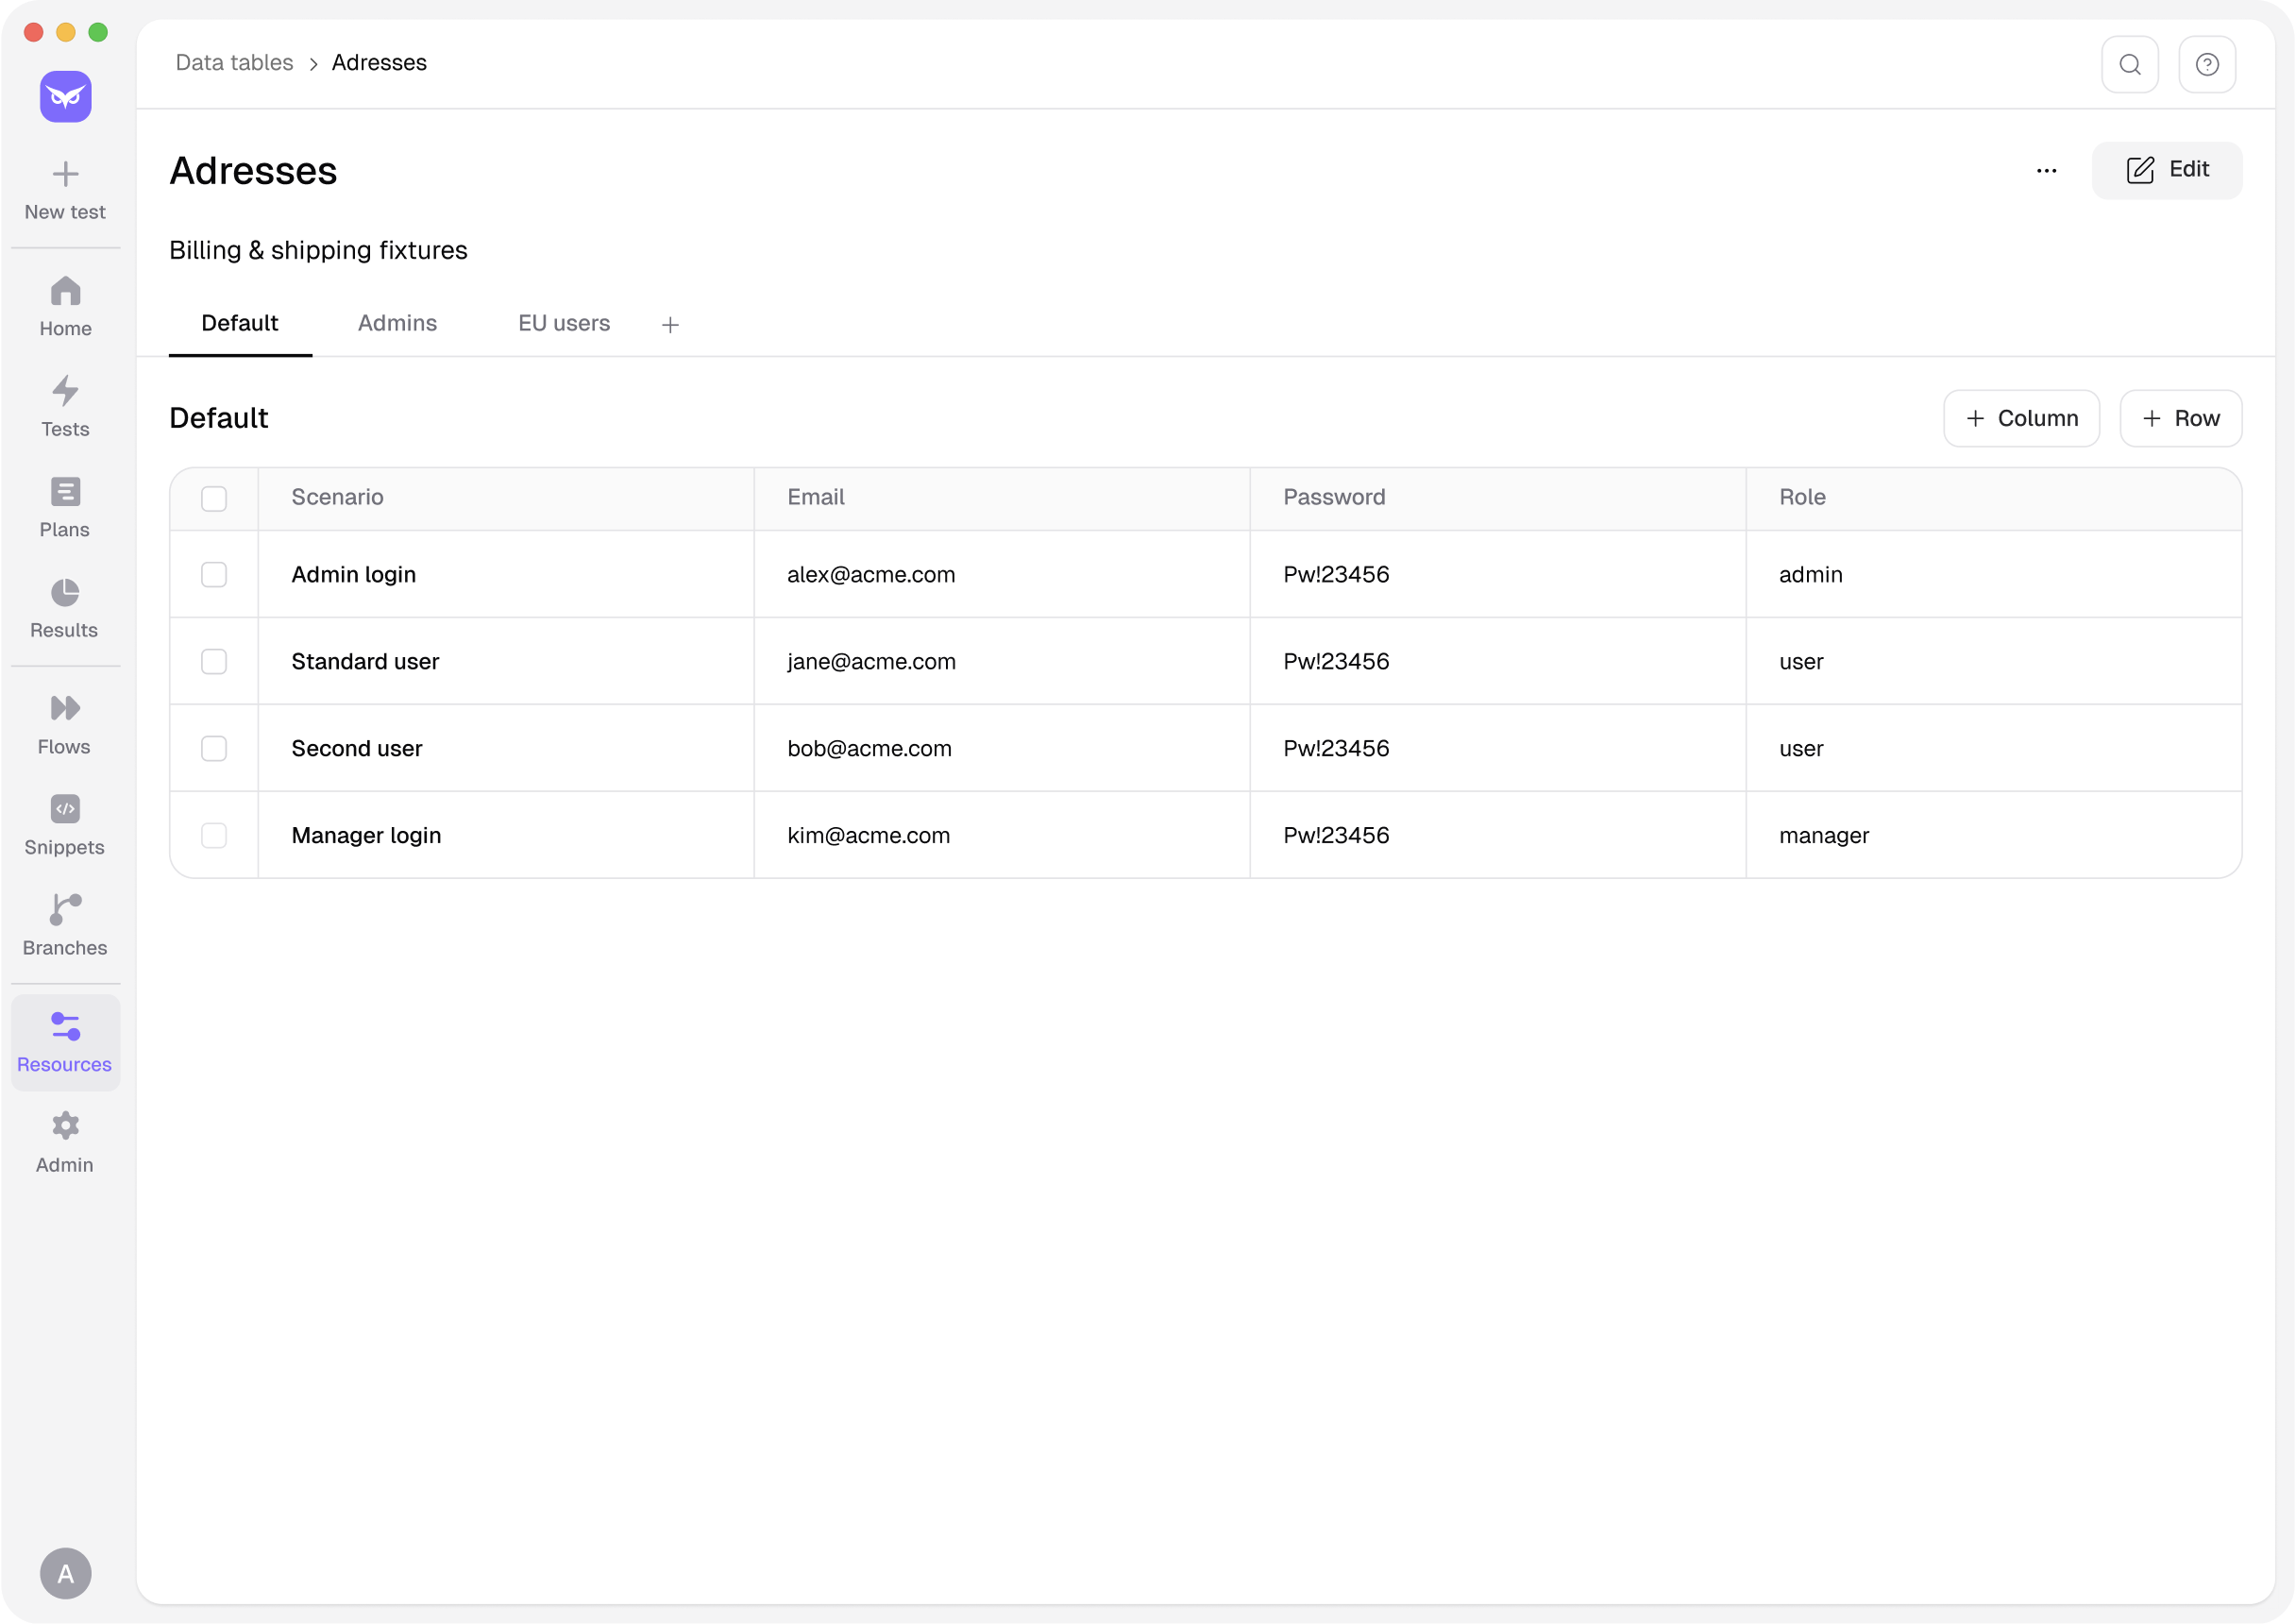Check the Standard user row checkbox
This screenshot has width=2296, height=1624.
pyautogui.click(x=214, y=661)
